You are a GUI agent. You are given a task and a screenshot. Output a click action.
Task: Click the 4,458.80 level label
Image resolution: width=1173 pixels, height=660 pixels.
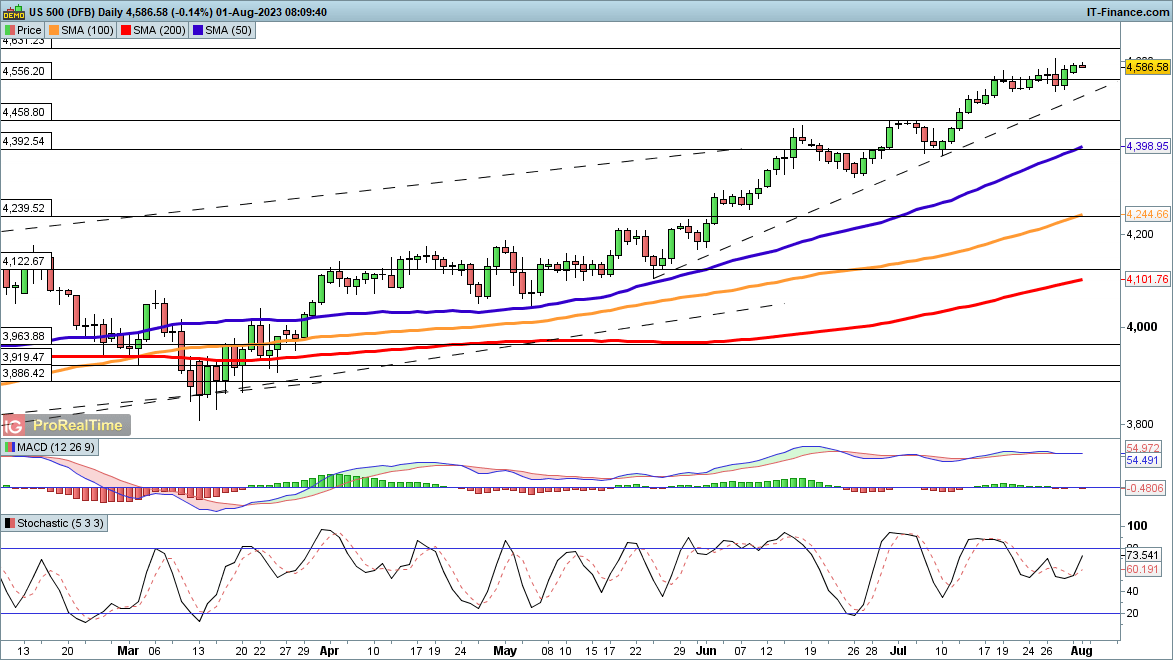click(x=24, y=113)
